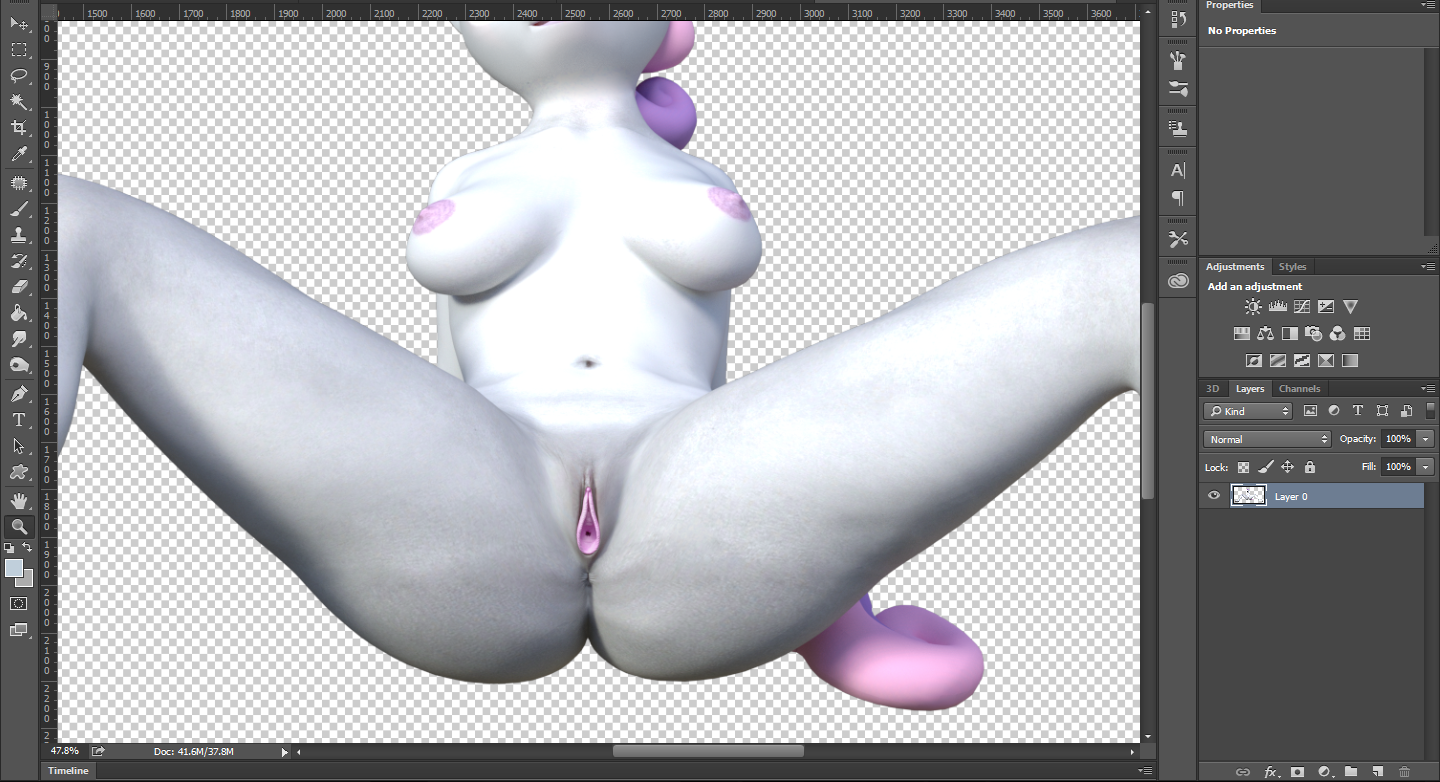Add a layer mask

tap(1297, 772)
